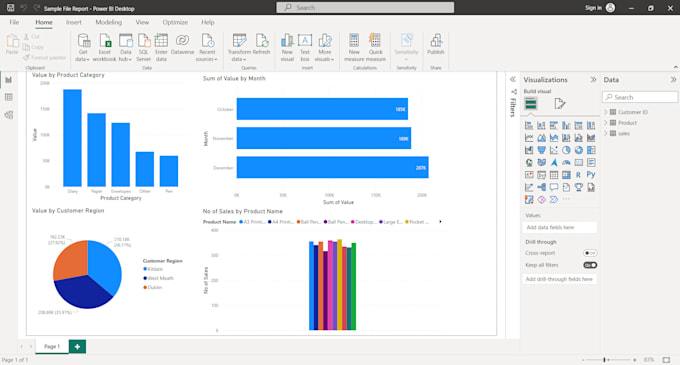Collapse the Visualizations pane
680x365 pixels.
point(593,80)
